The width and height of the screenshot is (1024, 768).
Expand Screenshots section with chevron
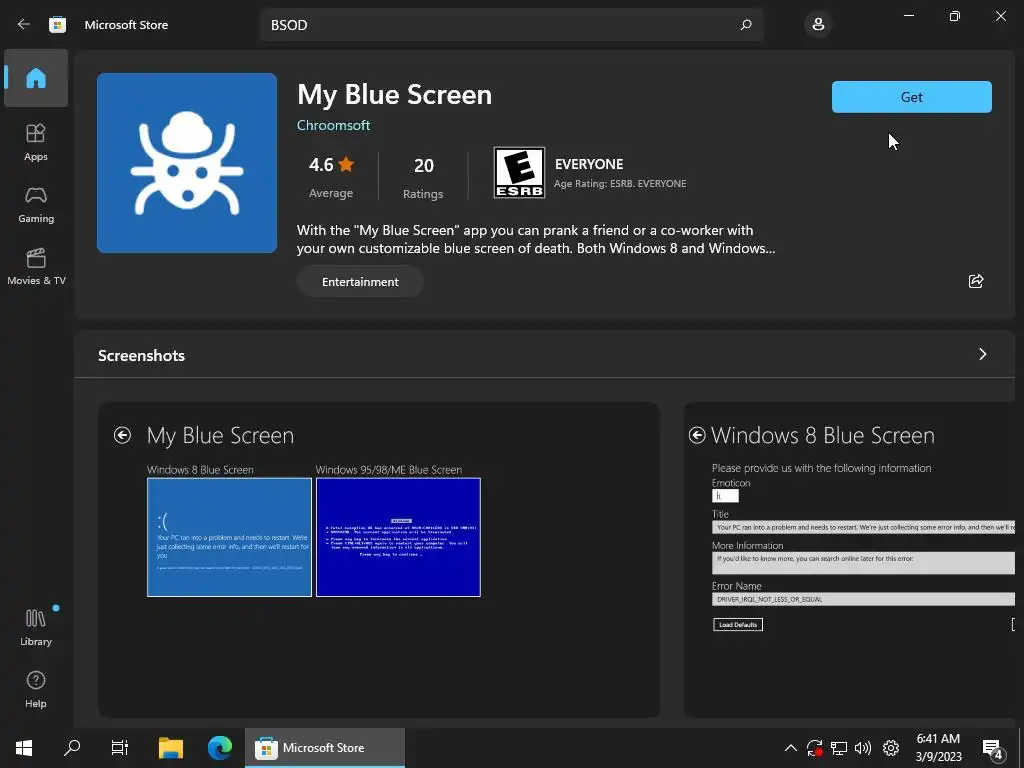click(x=982, y=354)
